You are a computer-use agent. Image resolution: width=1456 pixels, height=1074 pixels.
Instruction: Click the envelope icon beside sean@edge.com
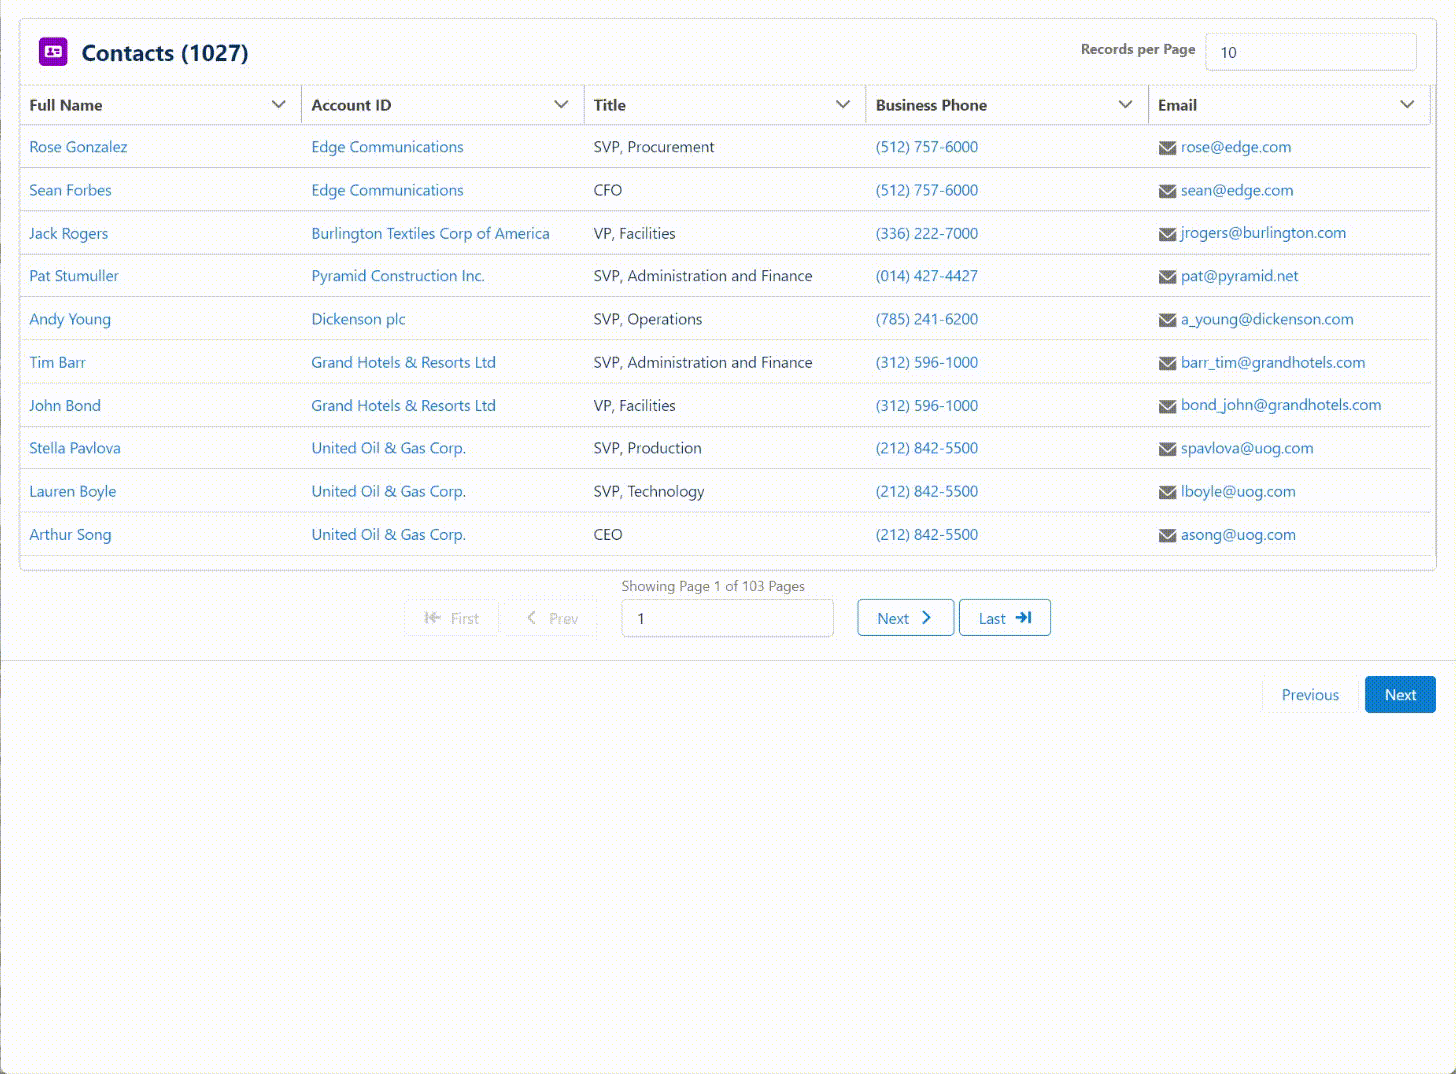coord(1166,191)
